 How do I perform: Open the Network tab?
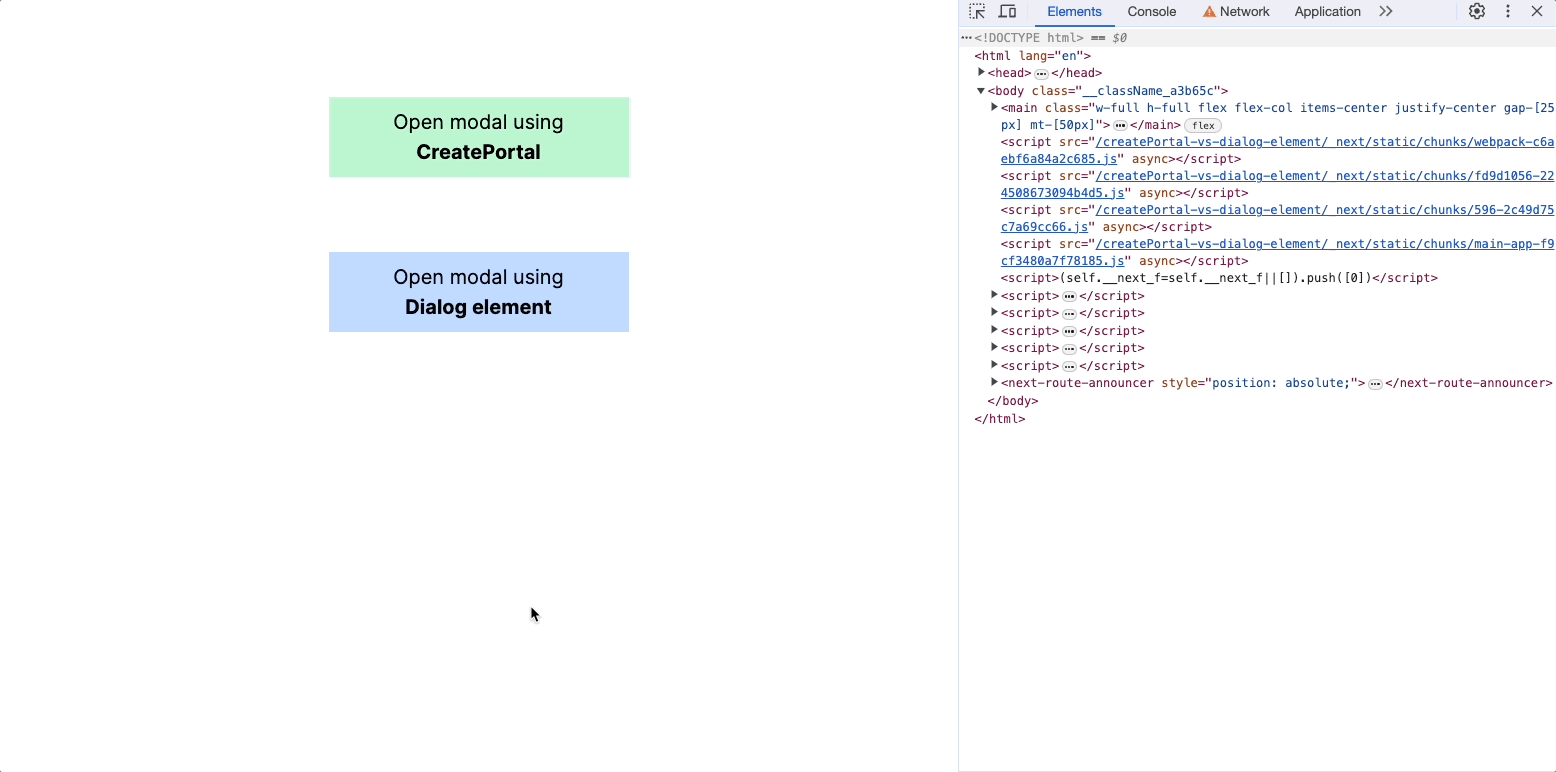pos(1236,12)
